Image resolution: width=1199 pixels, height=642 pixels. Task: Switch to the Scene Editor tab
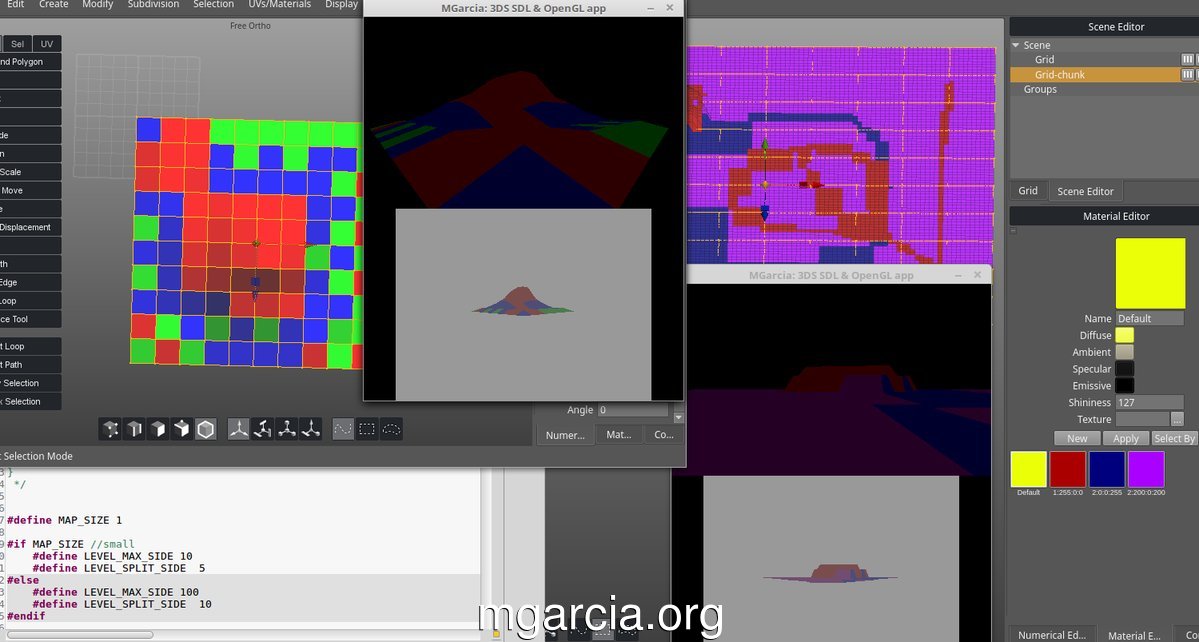pyautogui.click(x=1085, y=192)
